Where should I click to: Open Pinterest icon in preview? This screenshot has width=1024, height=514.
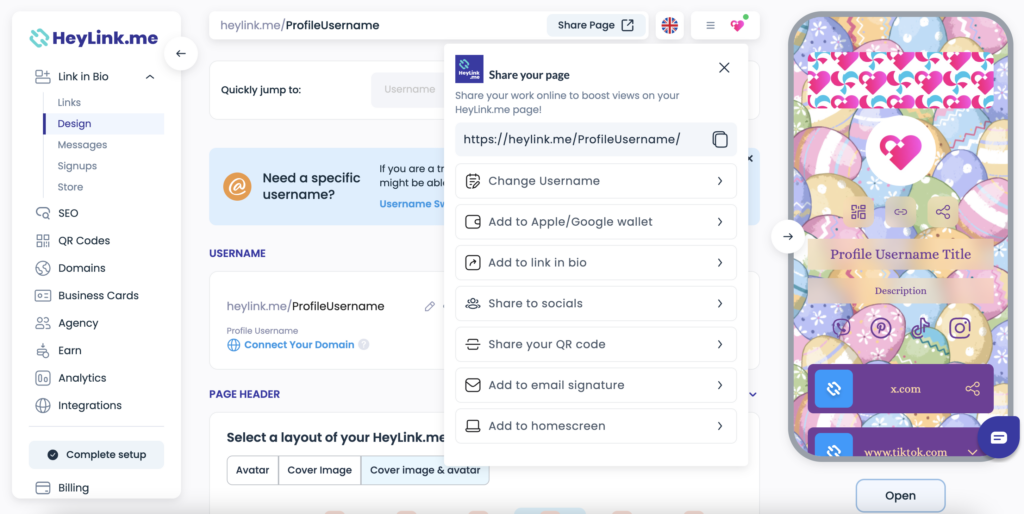pos(880,327)
